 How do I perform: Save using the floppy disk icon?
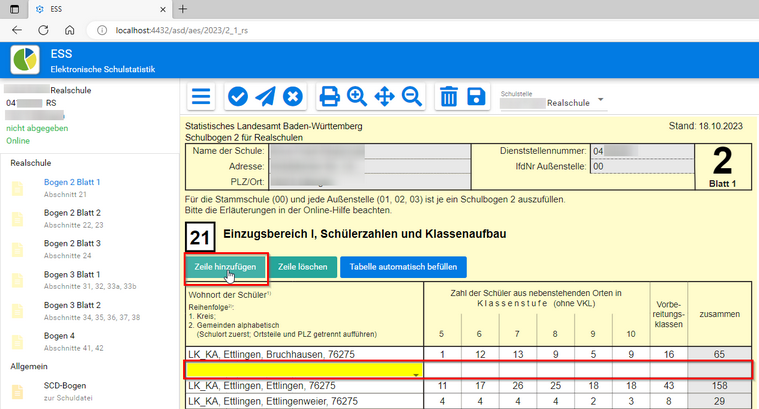476,97
